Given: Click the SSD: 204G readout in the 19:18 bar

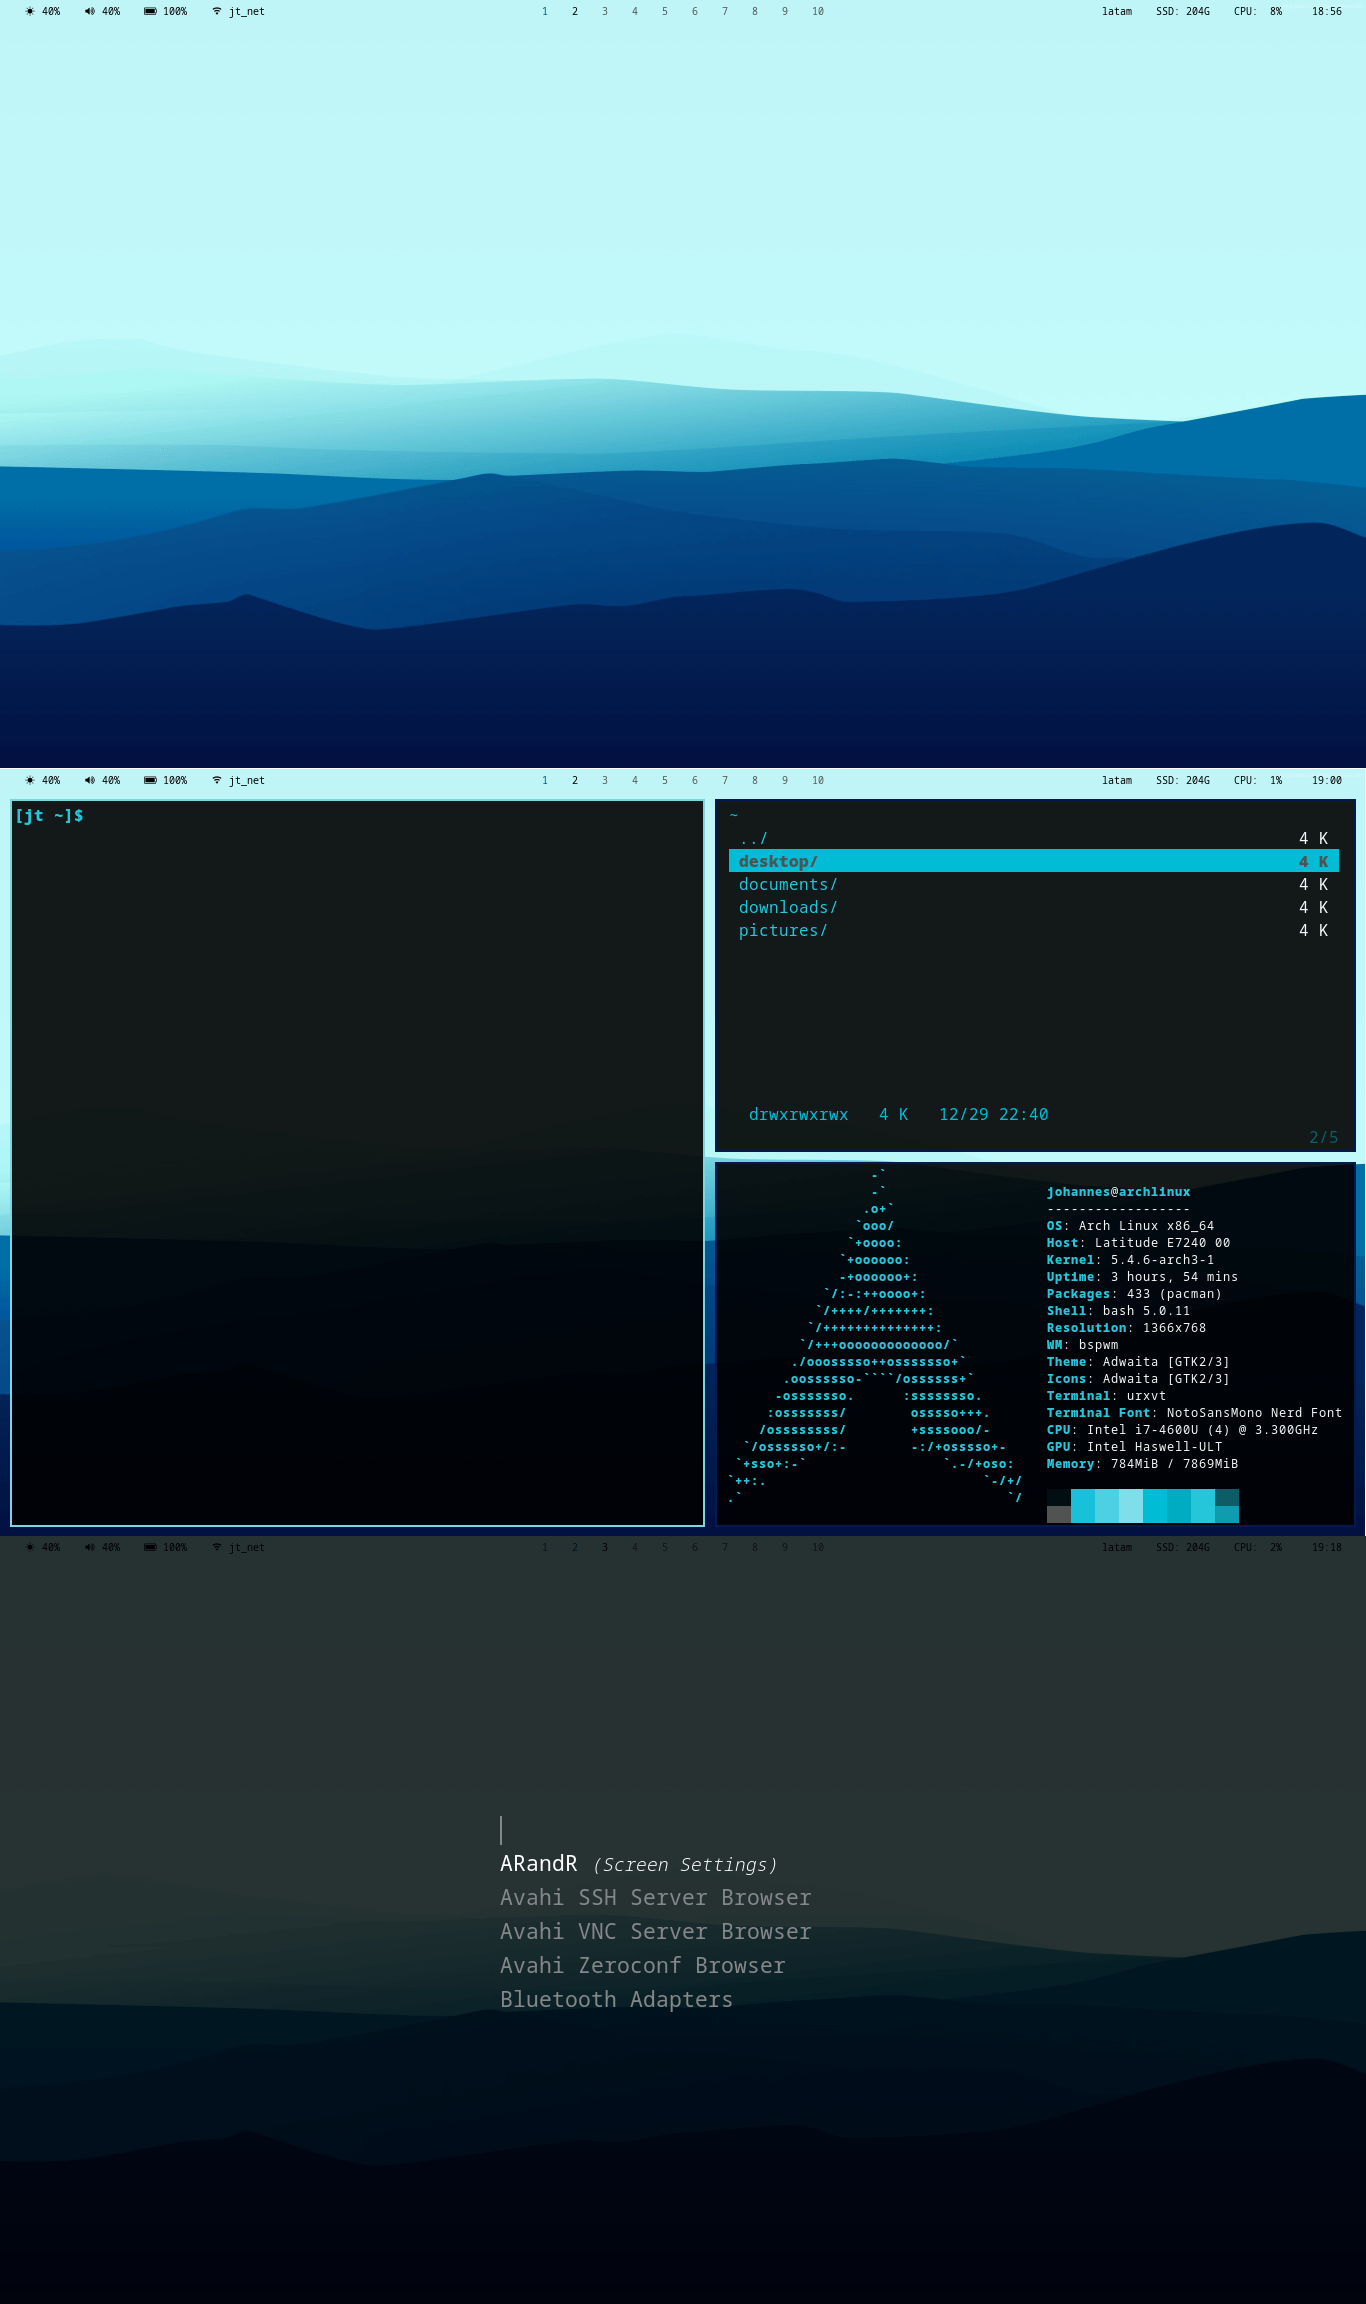Looking at the screenshot, I should 1183,1547.
